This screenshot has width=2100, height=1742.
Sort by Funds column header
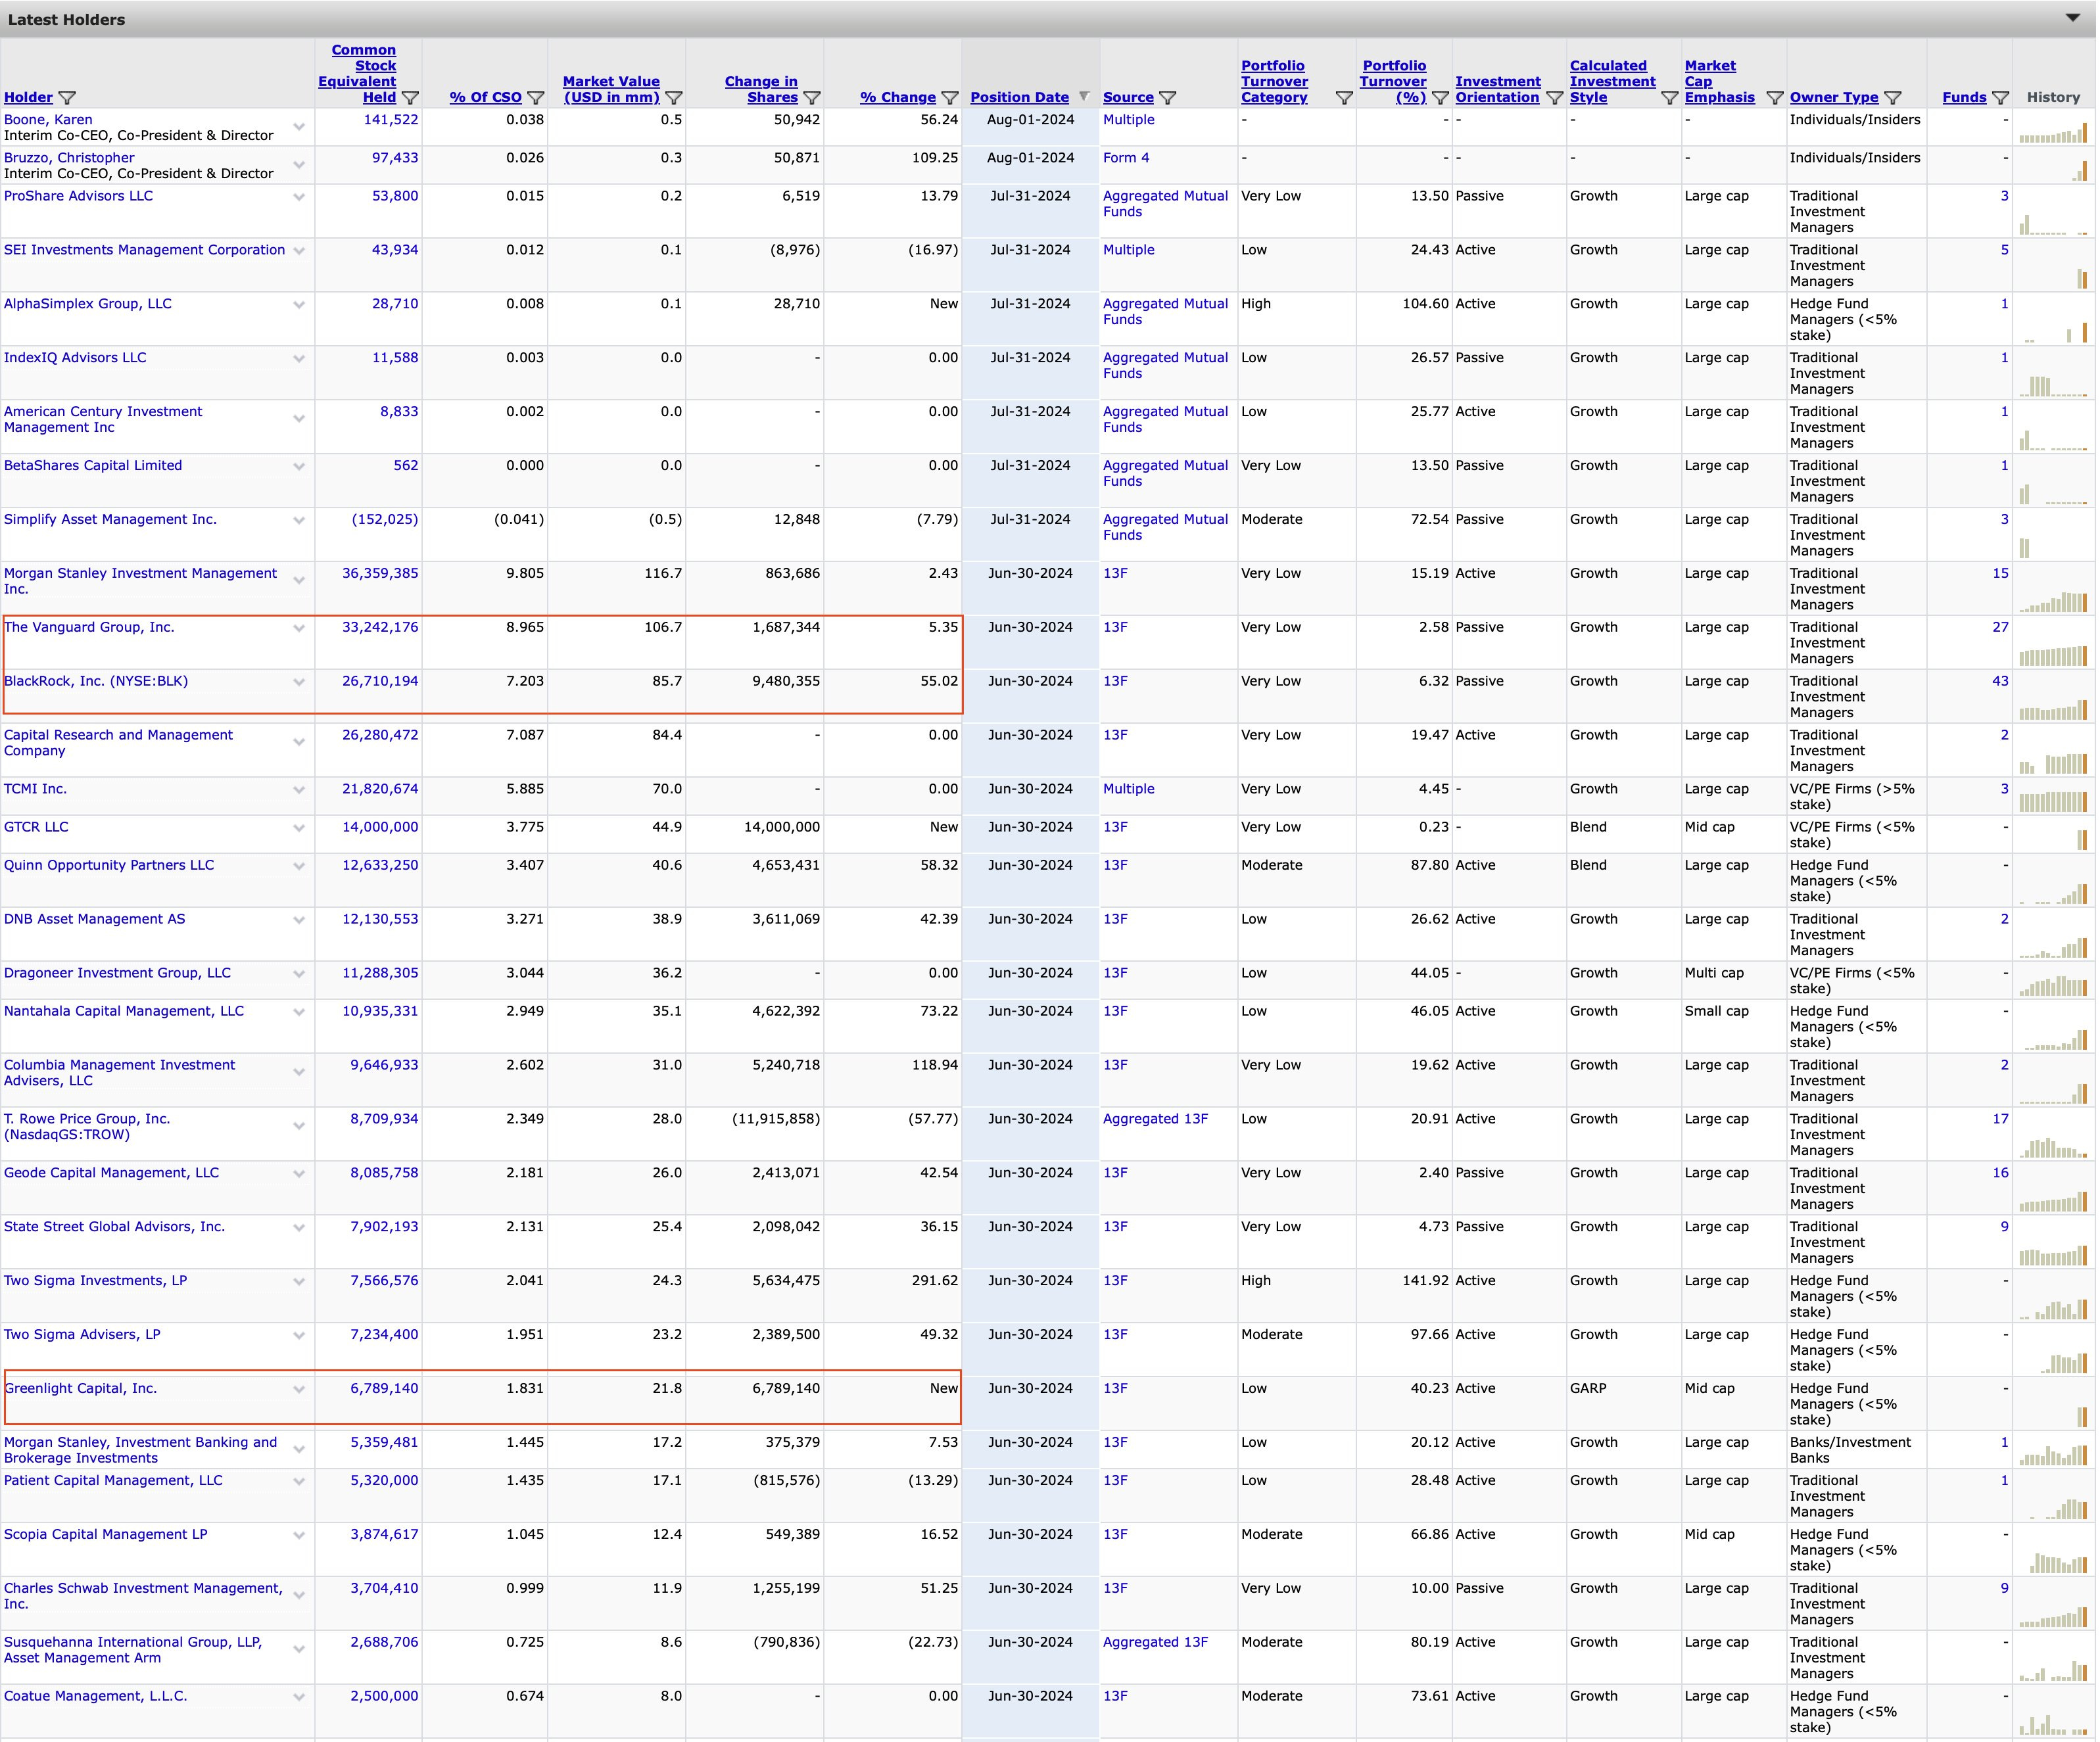[x=1964, y=97]
